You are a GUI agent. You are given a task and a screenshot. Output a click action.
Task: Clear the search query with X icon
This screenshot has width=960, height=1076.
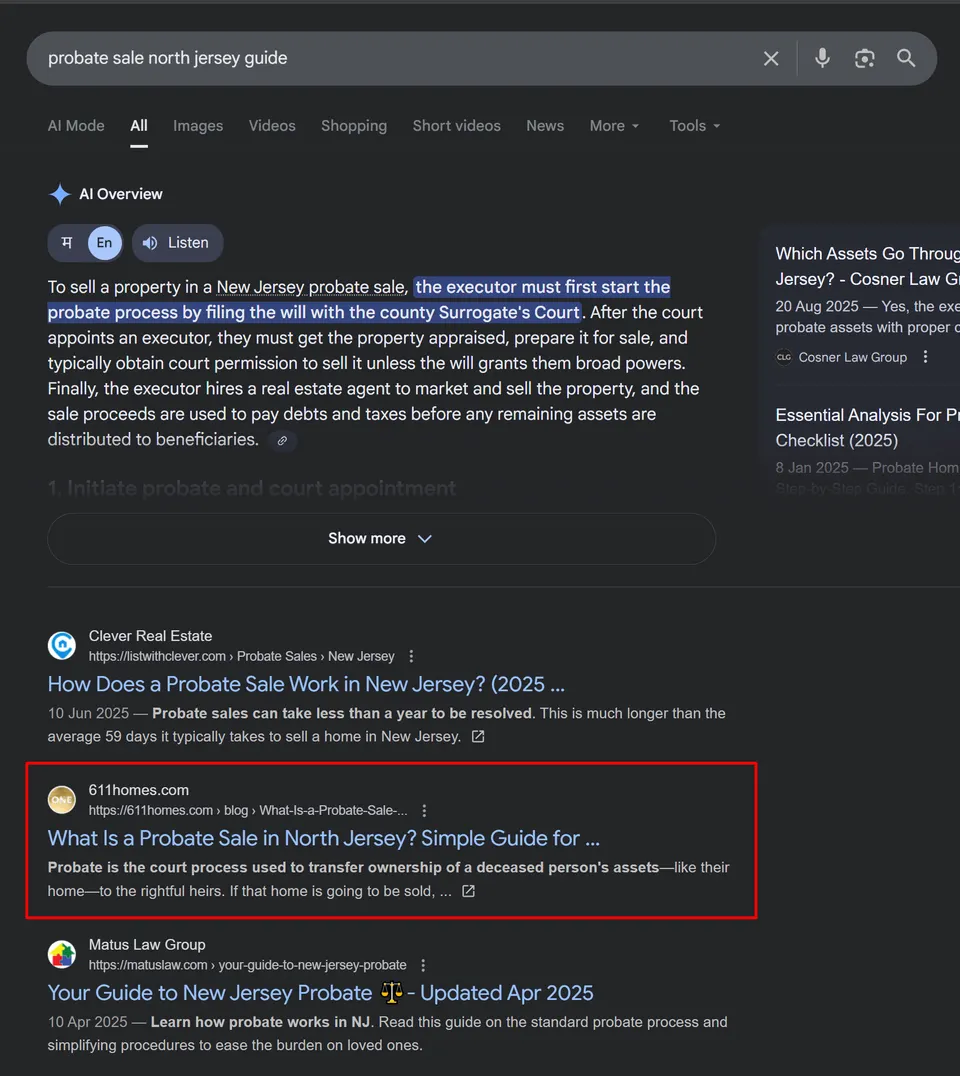pyautogui.click(x=771, y=58)
